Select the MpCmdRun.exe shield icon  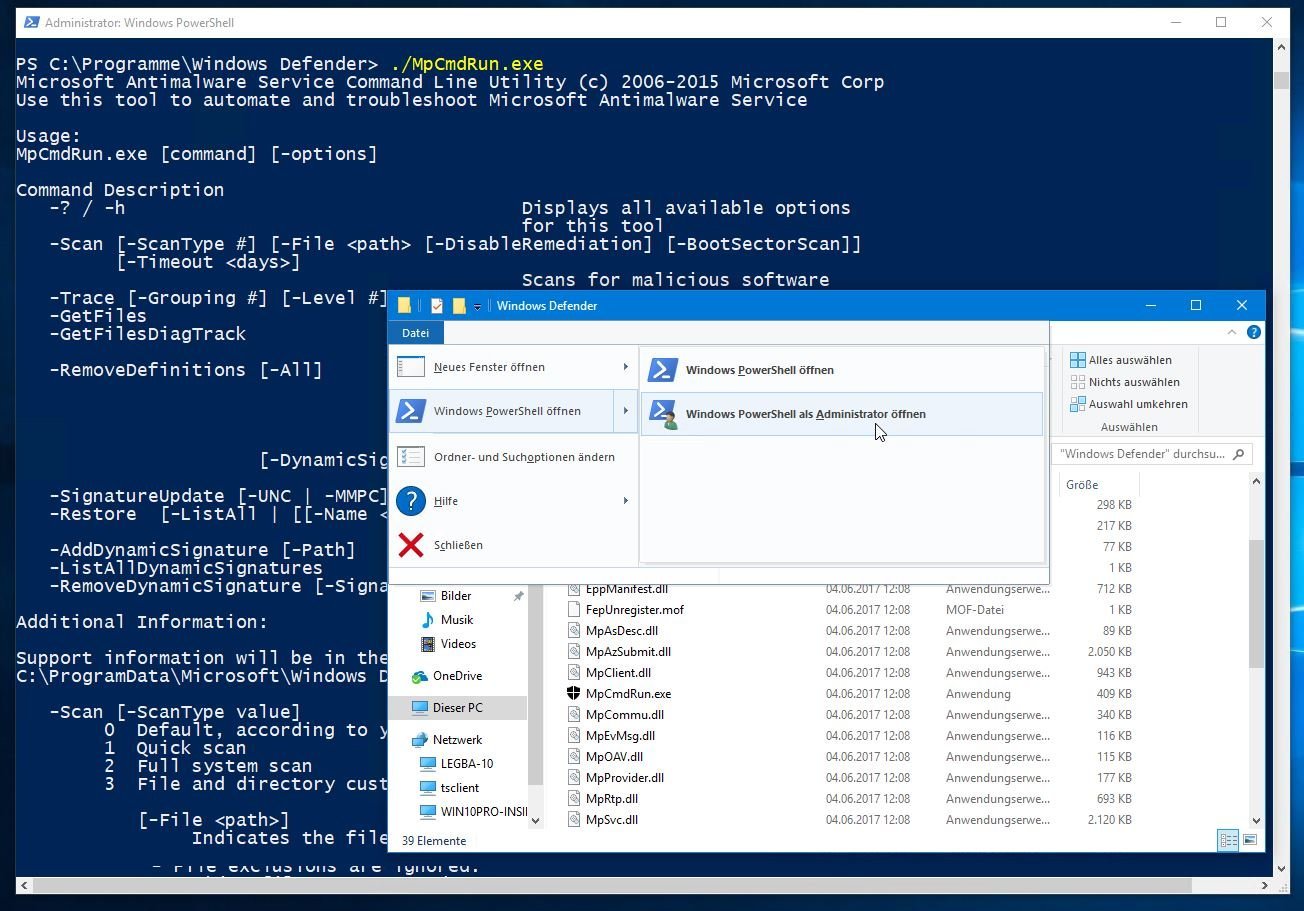tap(574, 694)
